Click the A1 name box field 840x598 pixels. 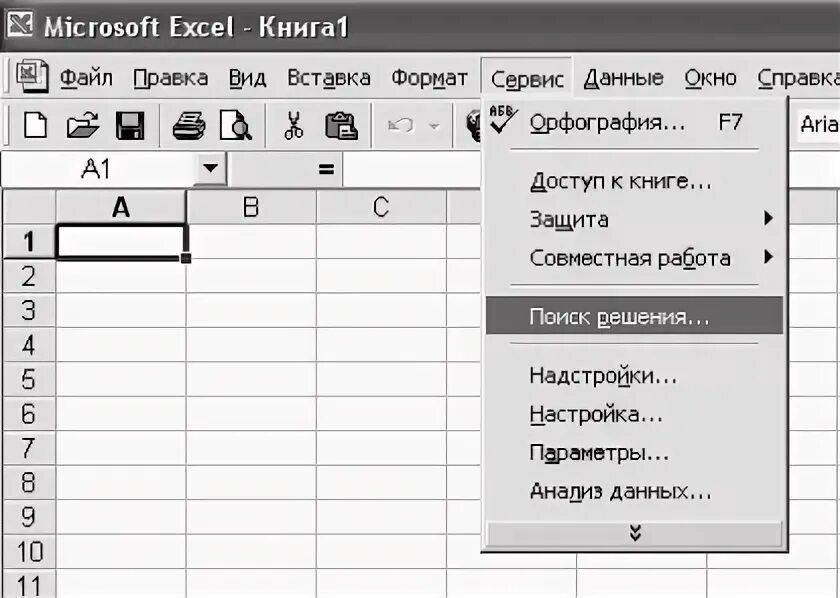pyautogui.click(x=99, y=170)
